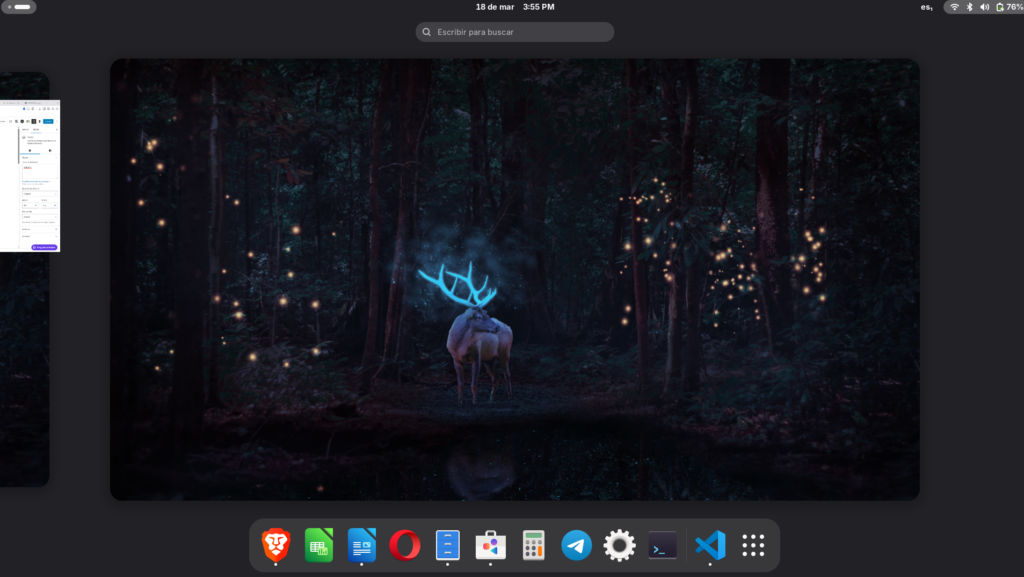The image size is (1024, 577).
Task: Open Visual Studio Code
Action: [709, 546]
